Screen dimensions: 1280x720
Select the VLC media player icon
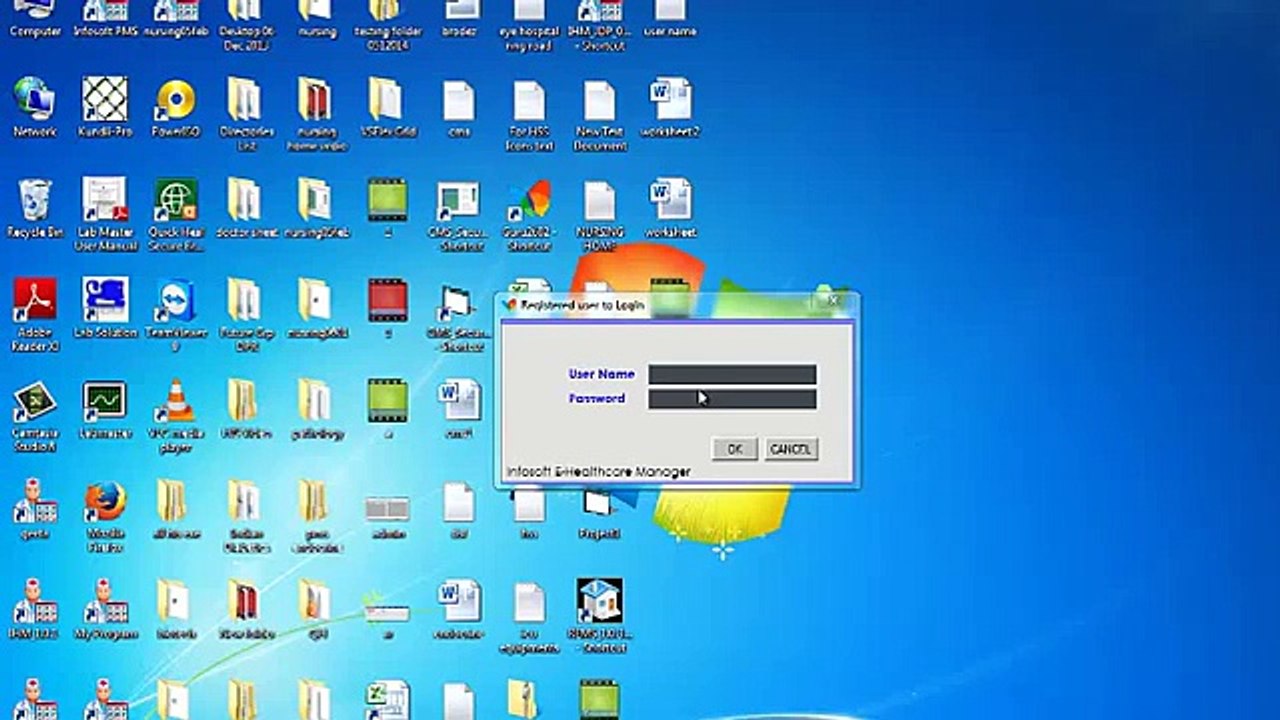(175, 415)
